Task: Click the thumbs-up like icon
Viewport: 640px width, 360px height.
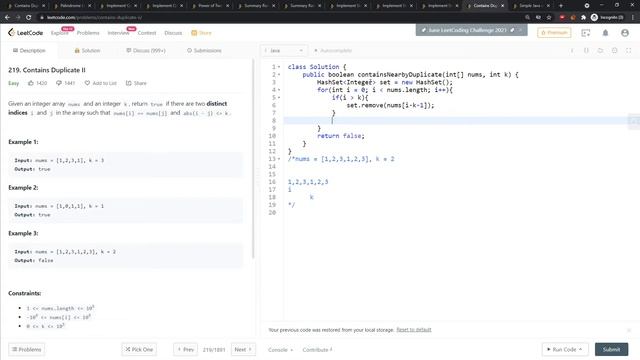Action: (31, 83)
